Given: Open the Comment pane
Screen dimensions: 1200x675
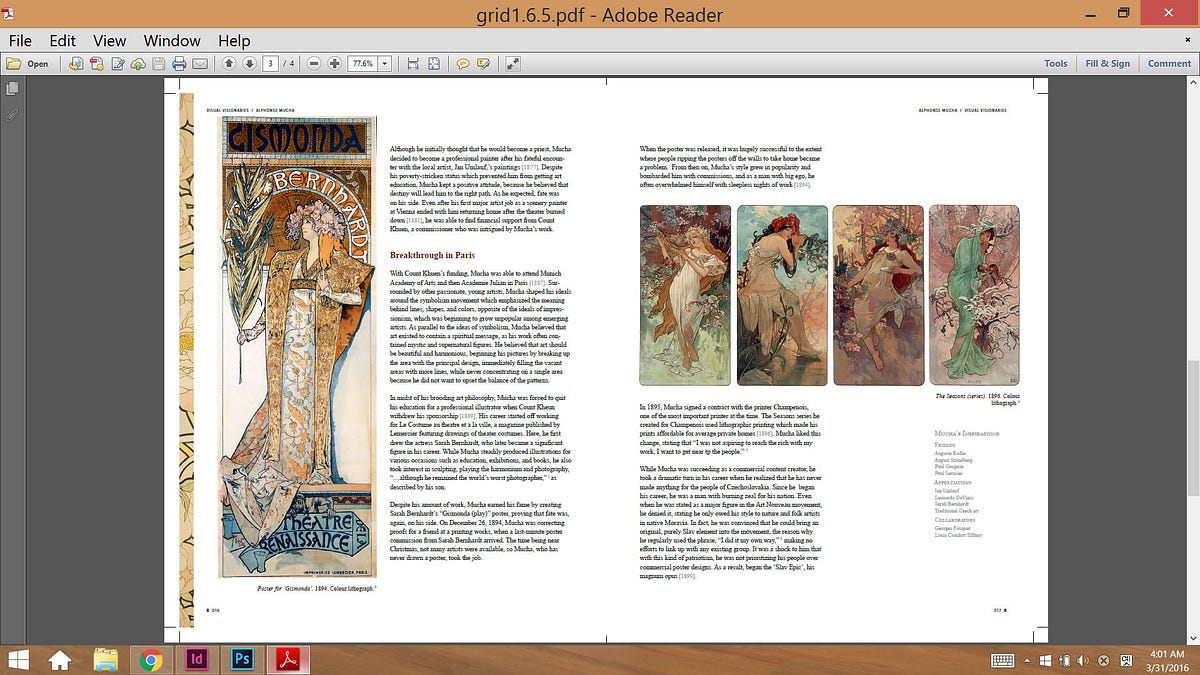Looking at the screenshot, I should 1169,63.
